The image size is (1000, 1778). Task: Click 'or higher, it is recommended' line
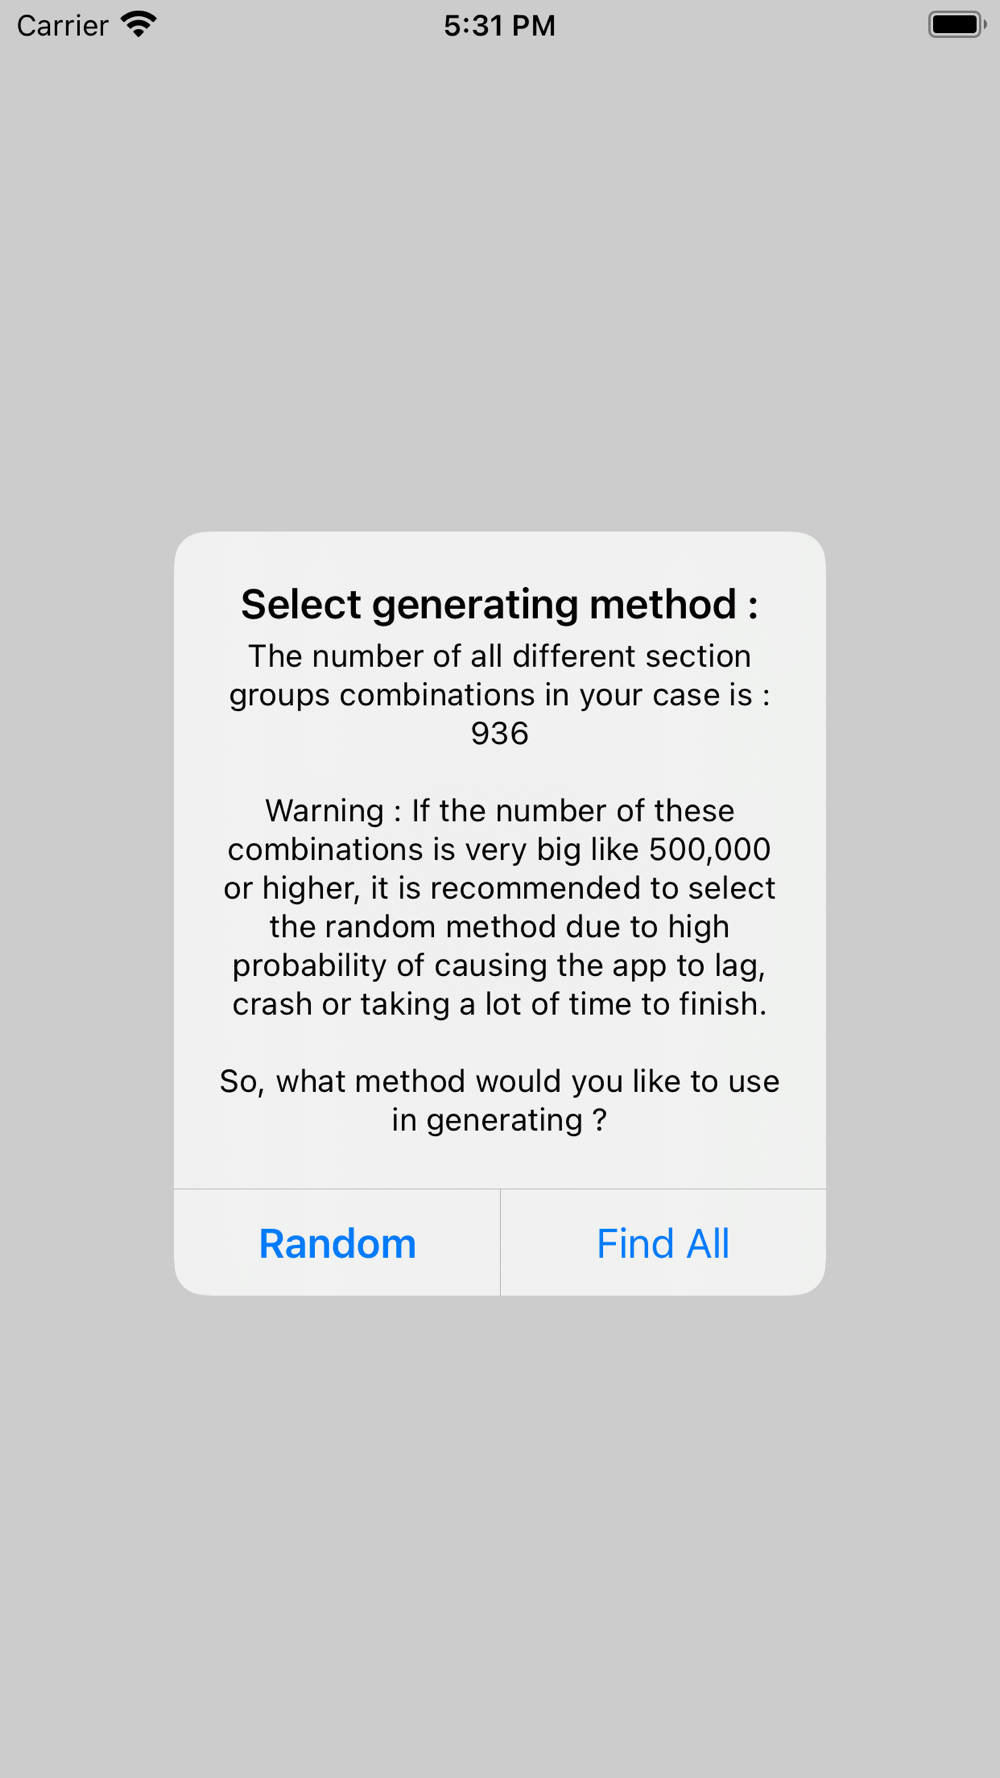[499, 888]
